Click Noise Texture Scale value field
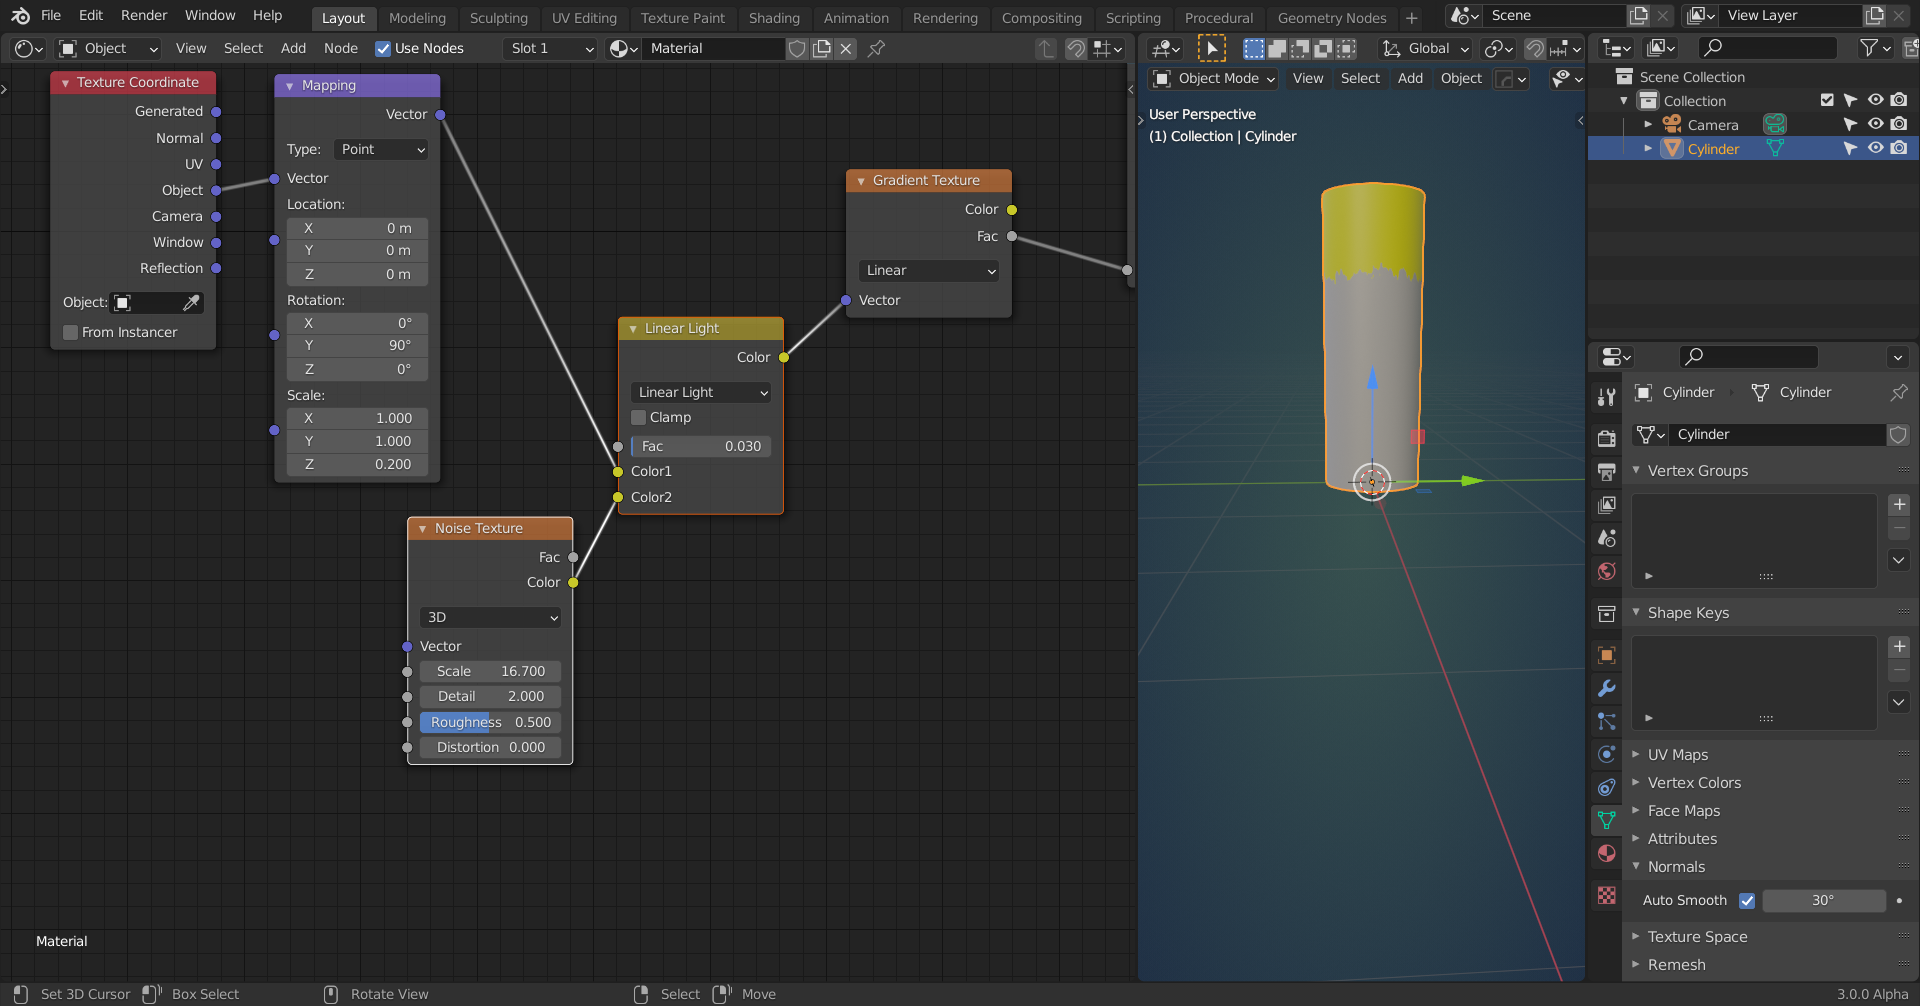Screen dimensions: 1920x1006 tap(490, 672)
